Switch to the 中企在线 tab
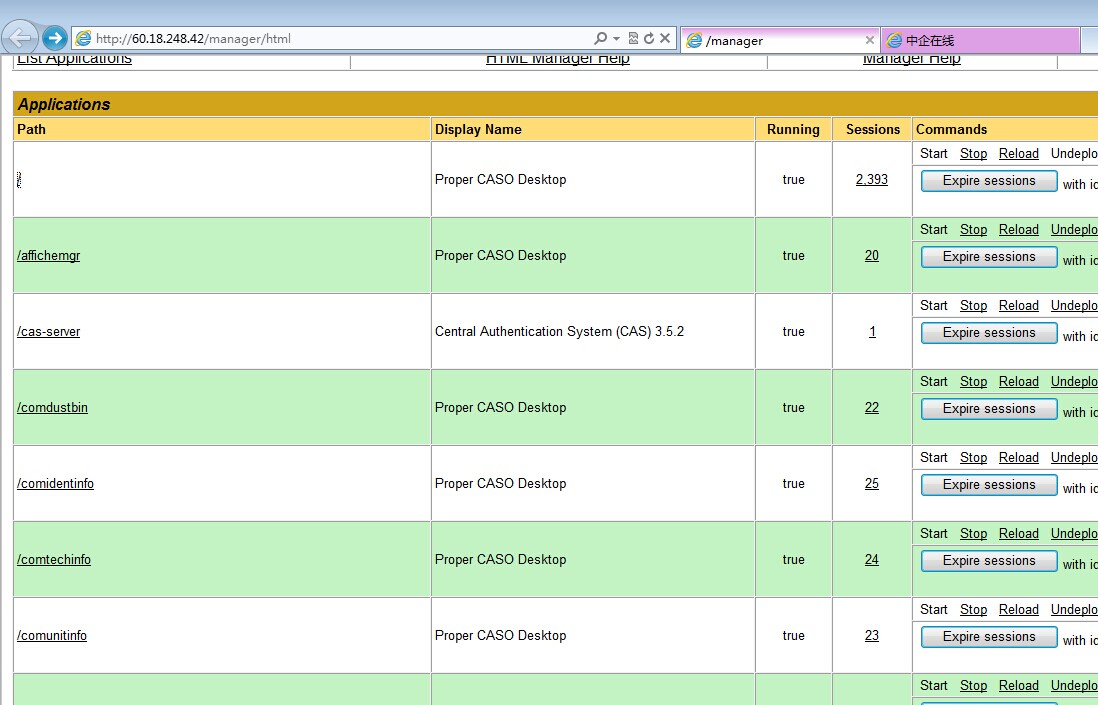The height and width of the screenshot is (705, 1098). [980, 41]
